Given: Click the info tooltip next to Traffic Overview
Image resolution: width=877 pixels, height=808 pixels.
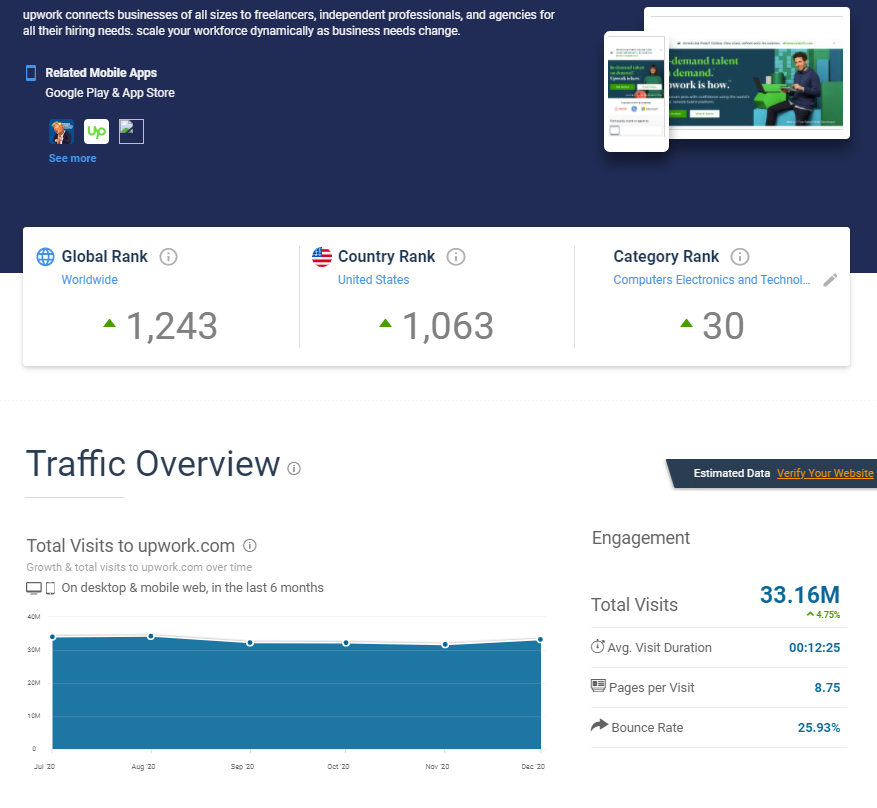Looking at the screenshot, I should [x=293, y=468].
